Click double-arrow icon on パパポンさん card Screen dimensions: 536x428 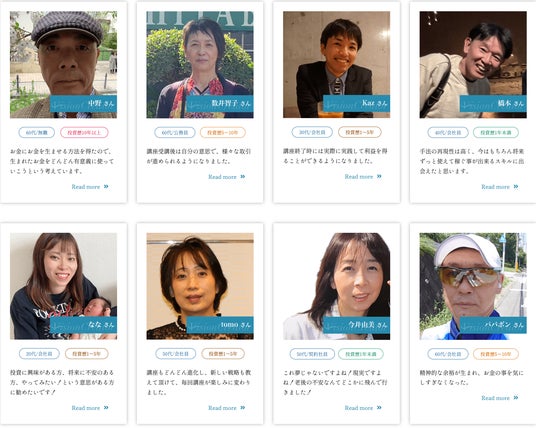click(x=516, y=398)
